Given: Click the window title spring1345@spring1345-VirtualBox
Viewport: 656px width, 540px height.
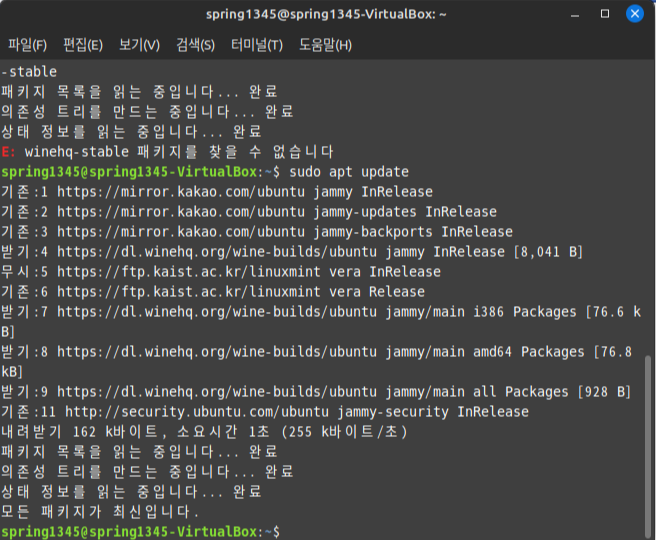Looking at the screenshot, I should pos(326,14).
